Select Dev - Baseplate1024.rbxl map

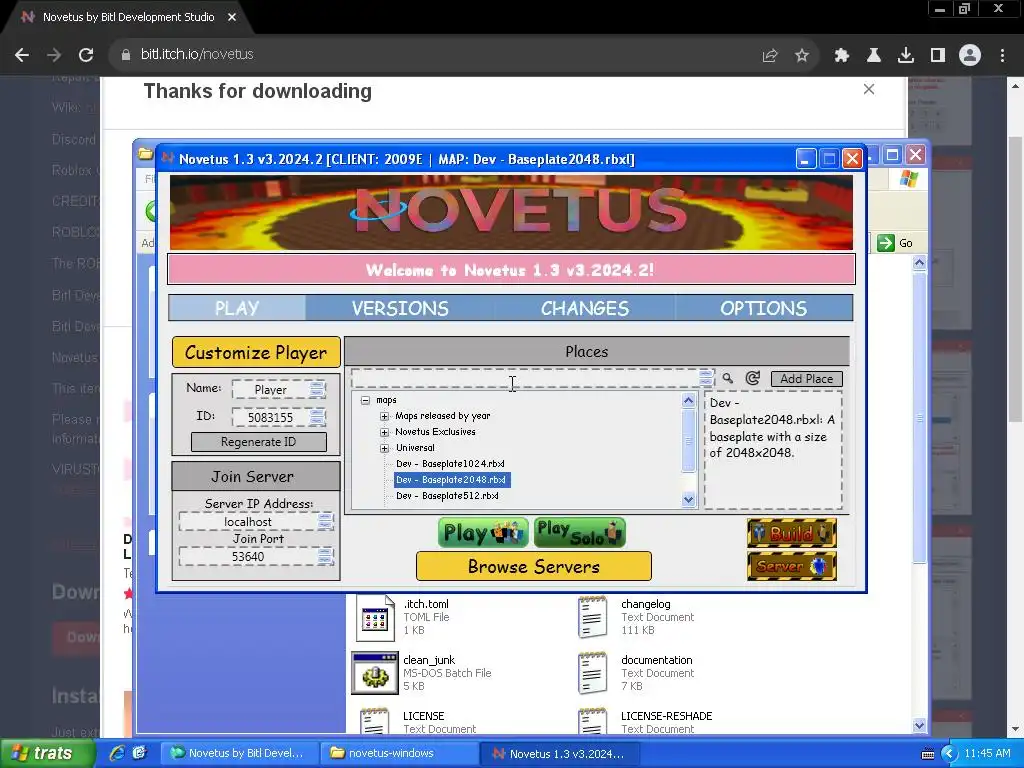tap(450, 464)
